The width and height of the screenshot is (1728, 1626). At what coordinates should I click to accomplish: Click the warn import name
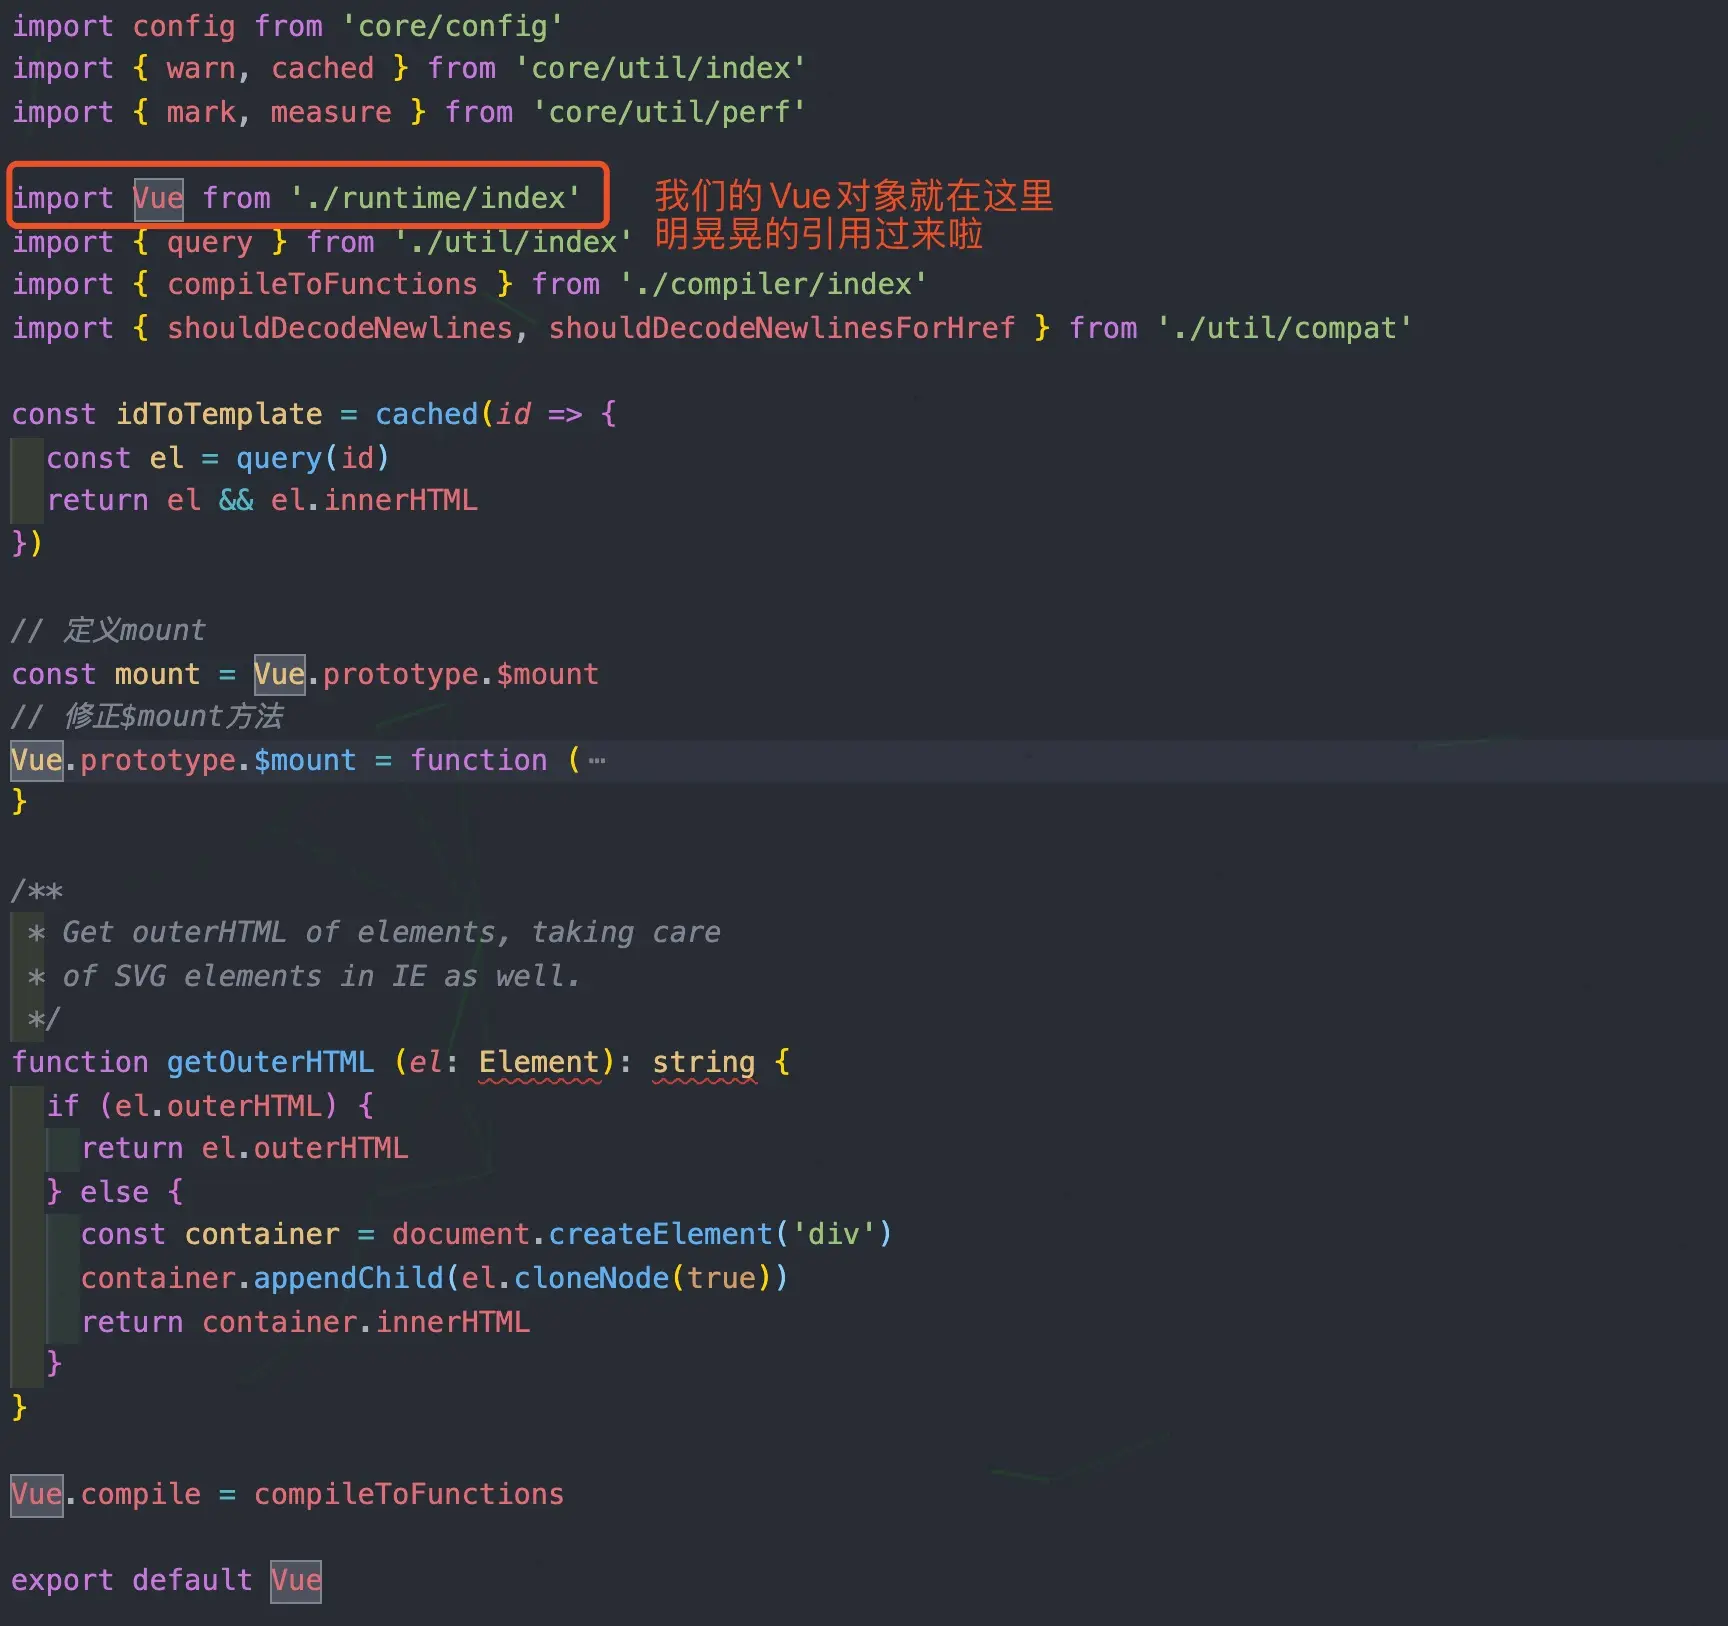[x=201, y=68]
